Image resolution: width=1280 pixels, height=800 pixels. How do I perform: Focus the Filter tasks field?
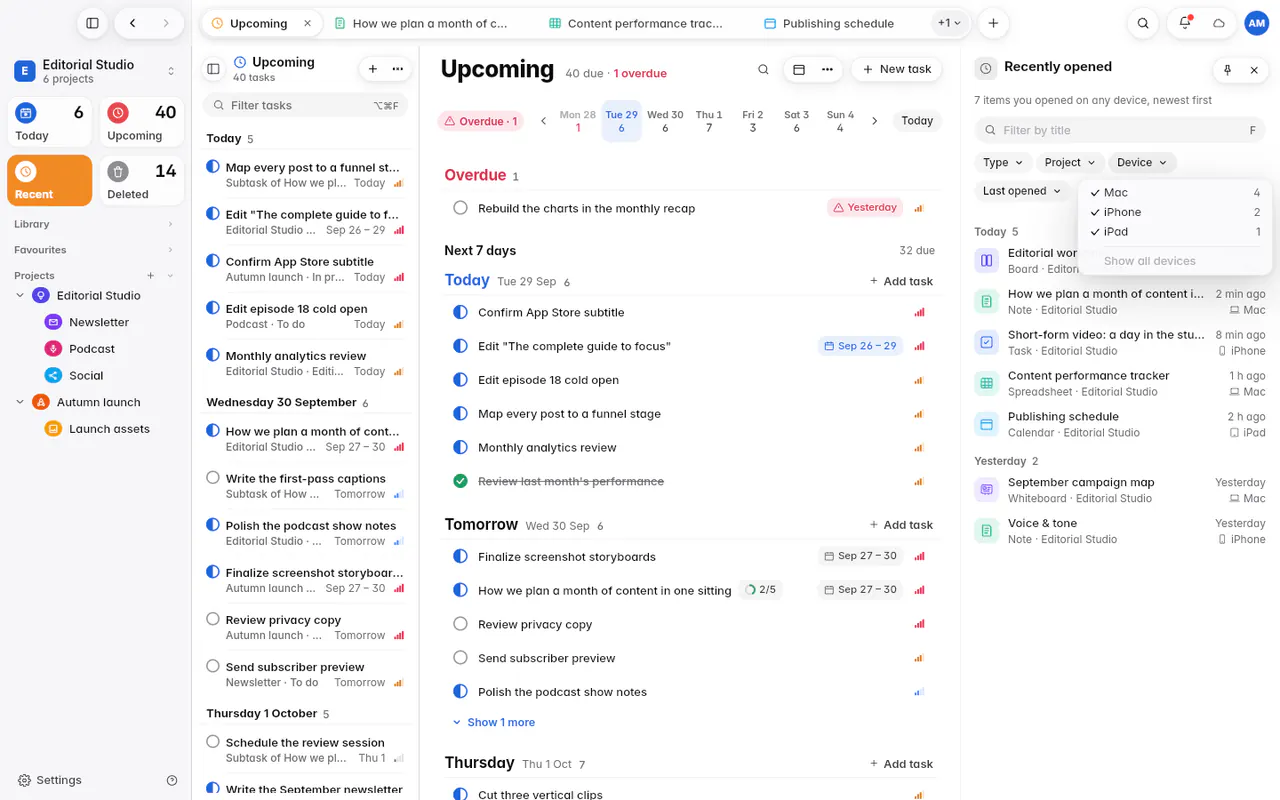pos(306,105)
